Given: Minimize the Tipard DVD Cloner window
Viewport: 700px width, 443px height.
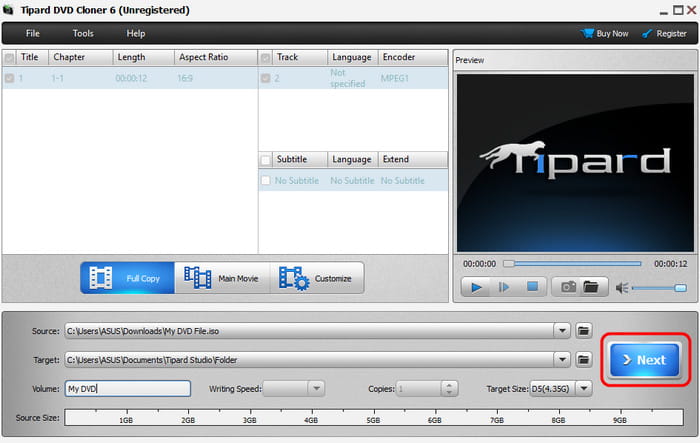Looking at the screenshot, I should (664, 11).
